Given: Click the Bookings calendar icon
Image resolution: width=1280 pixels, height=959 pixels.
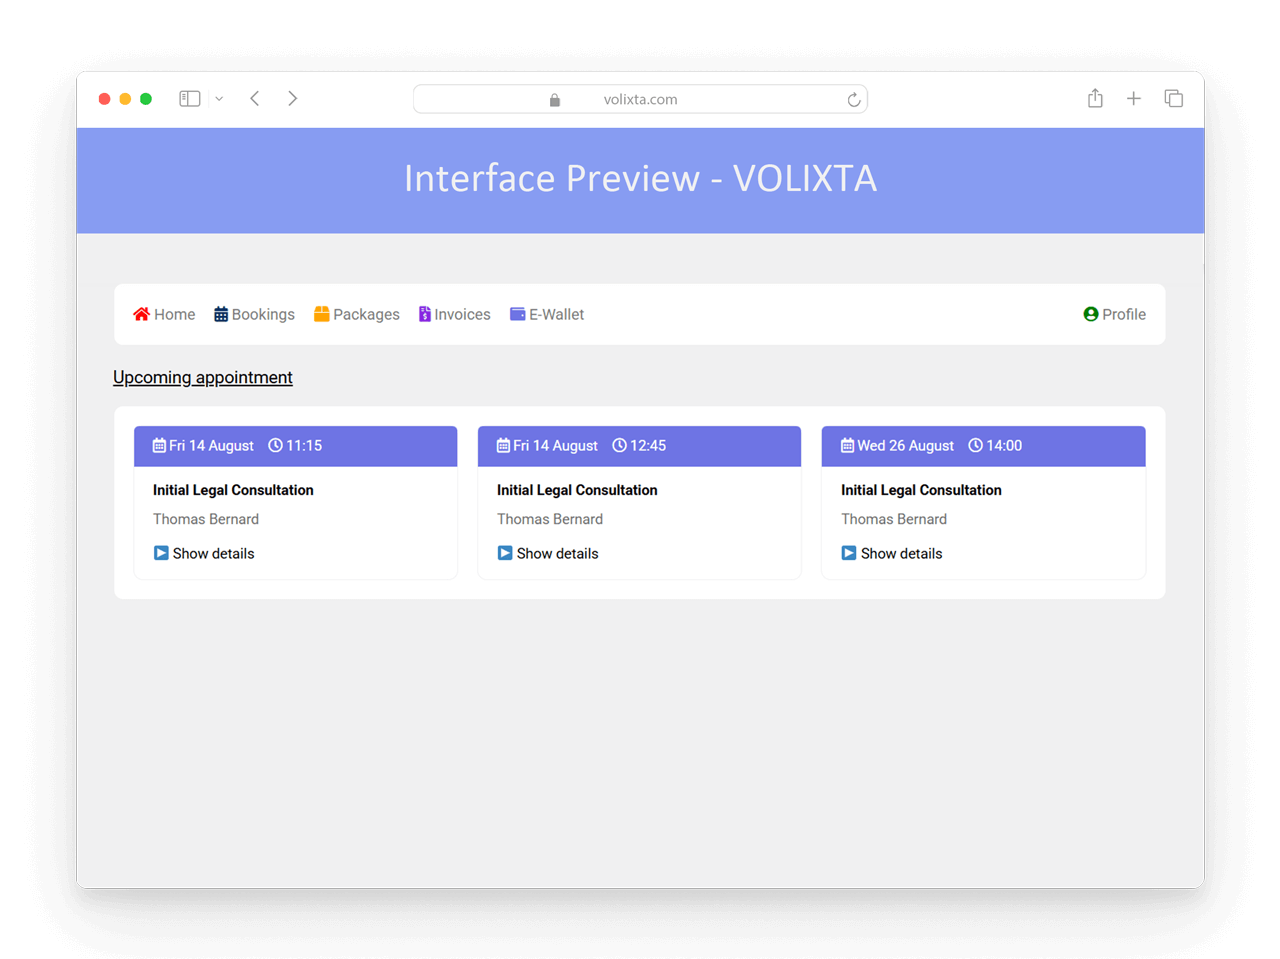Looking at the screenshot, I should [x=221, y=314].
